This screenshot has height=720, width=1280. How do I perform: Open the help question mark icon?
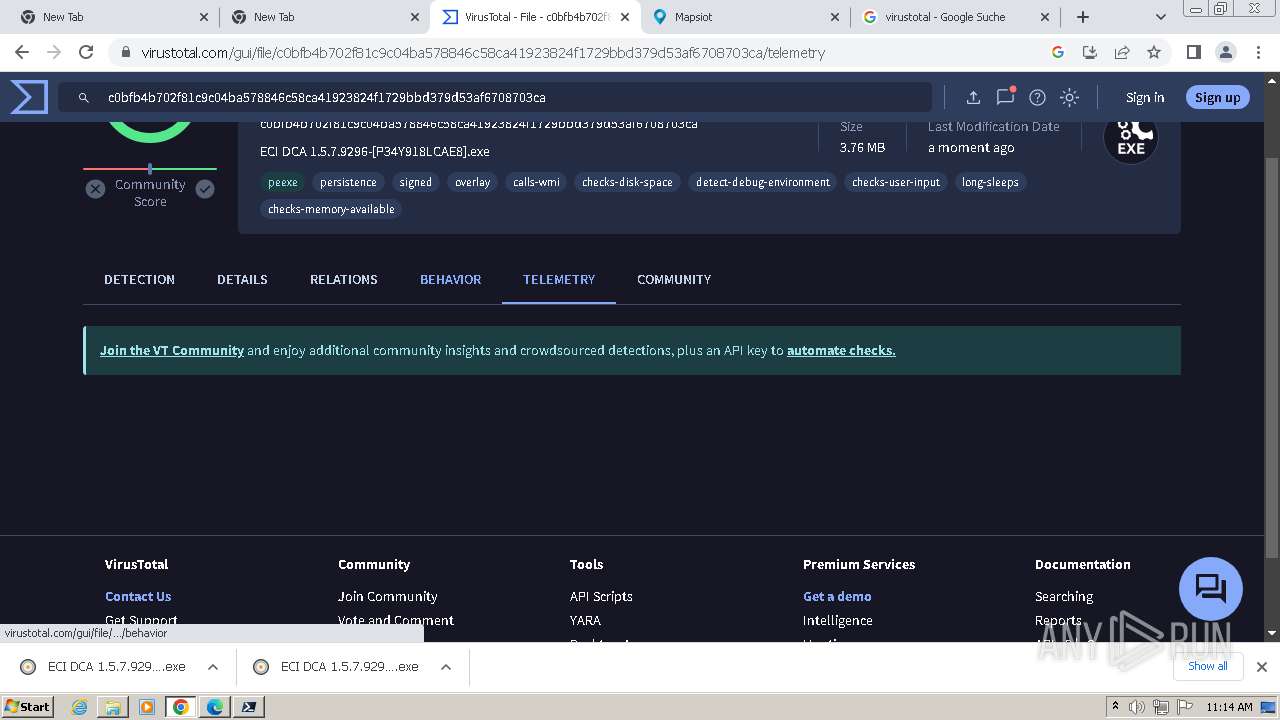tap(1037, 97)
